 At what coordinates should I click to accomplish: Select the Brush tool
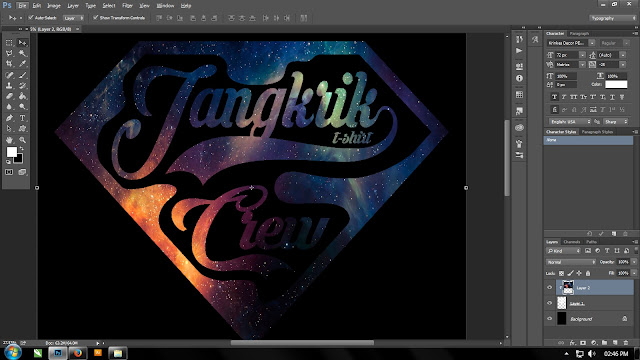(x=22, y=75)
